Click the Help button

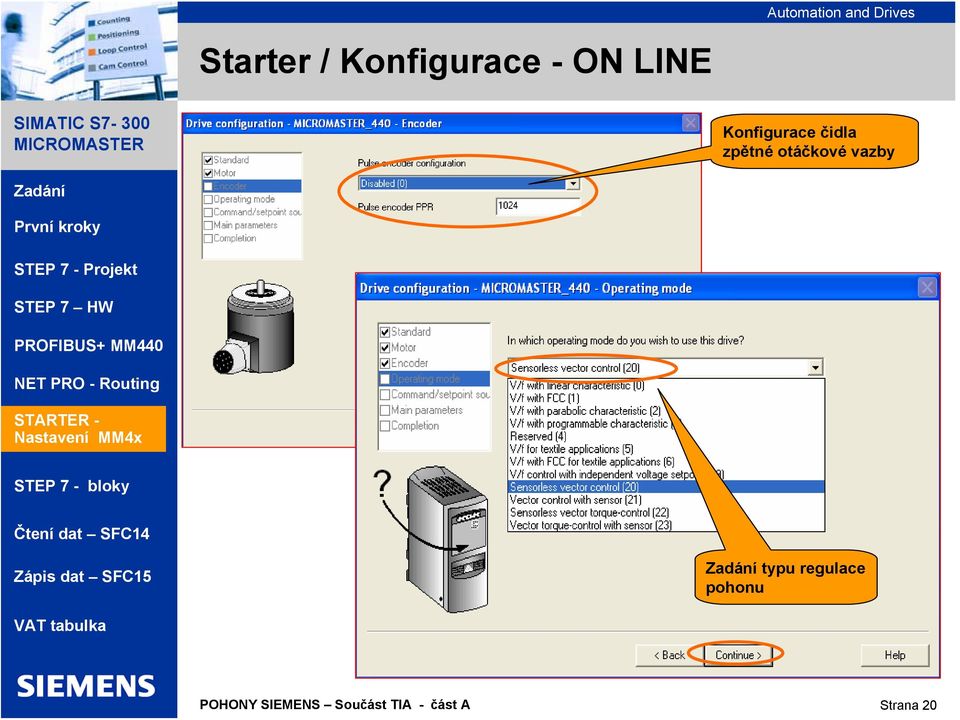[894, 655]
